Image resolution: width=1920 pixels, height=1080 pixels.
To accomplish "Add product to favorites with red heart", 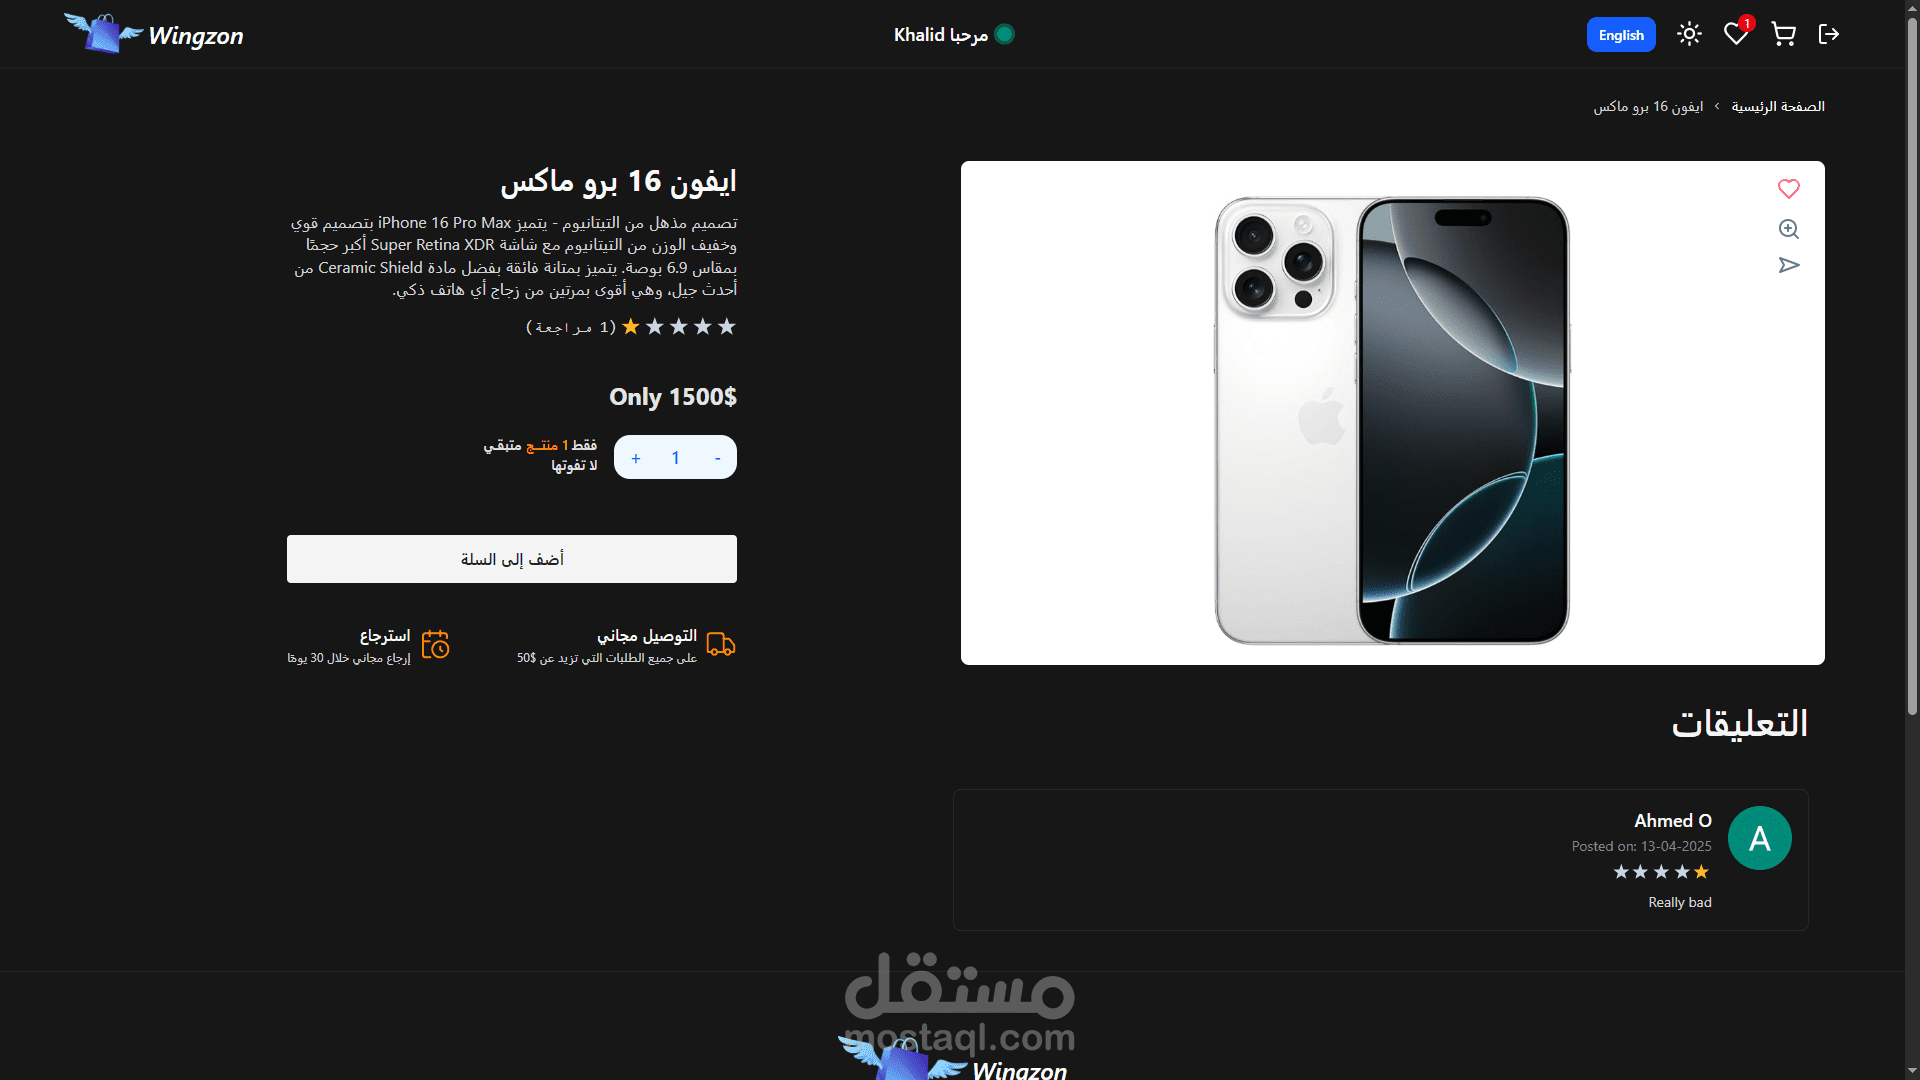I will [1789, 189].
